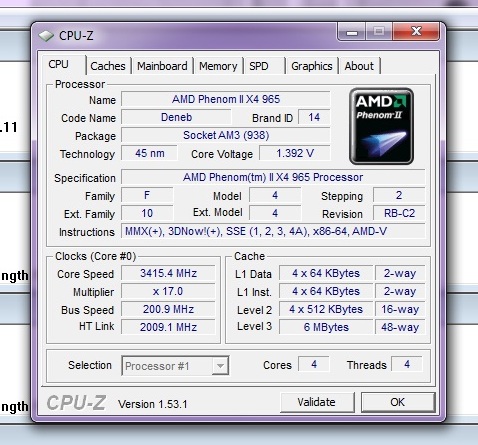The image size is (478, 445).
Task: Show the Graphics tab
Action: pos(312,66)
